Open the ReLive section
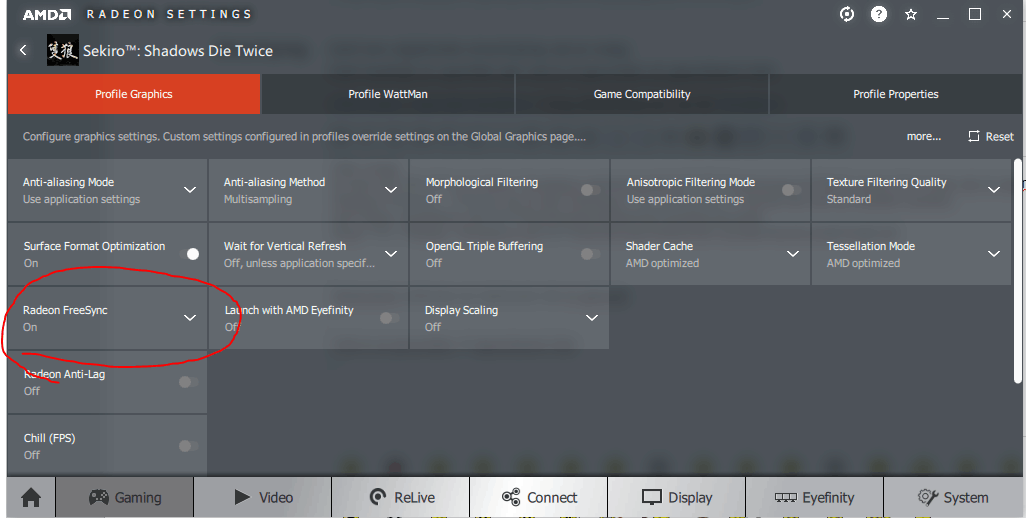 [399, 497]
